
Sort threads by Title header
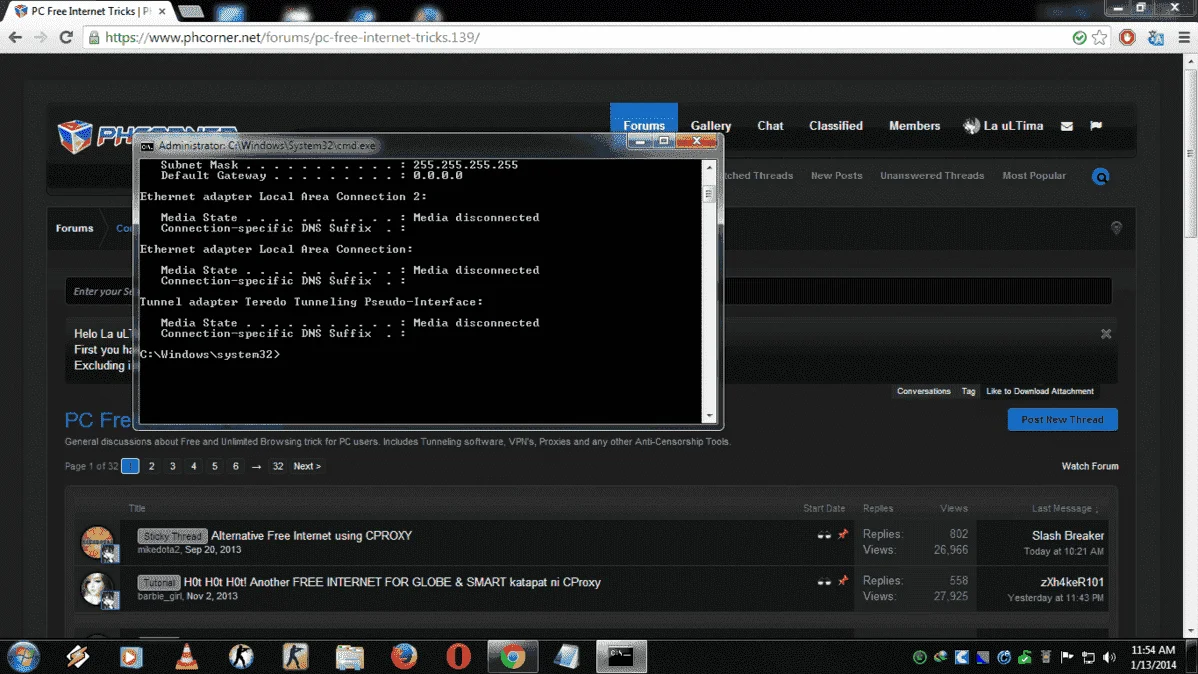point(137,508)
